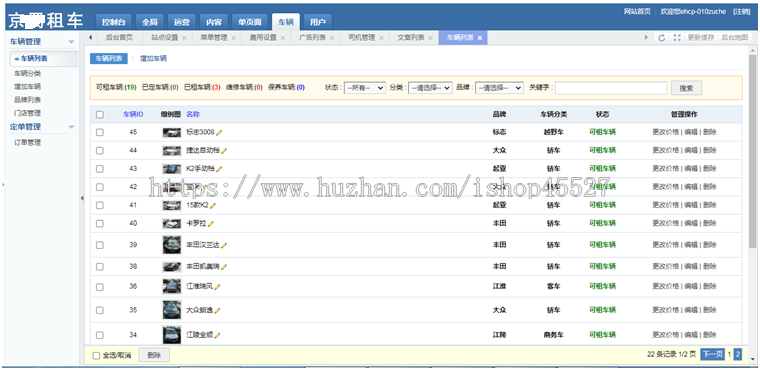Screen dimensions: 760x370
Task: Close the 文章列表 tab
Action: click(x=430, y=38)
